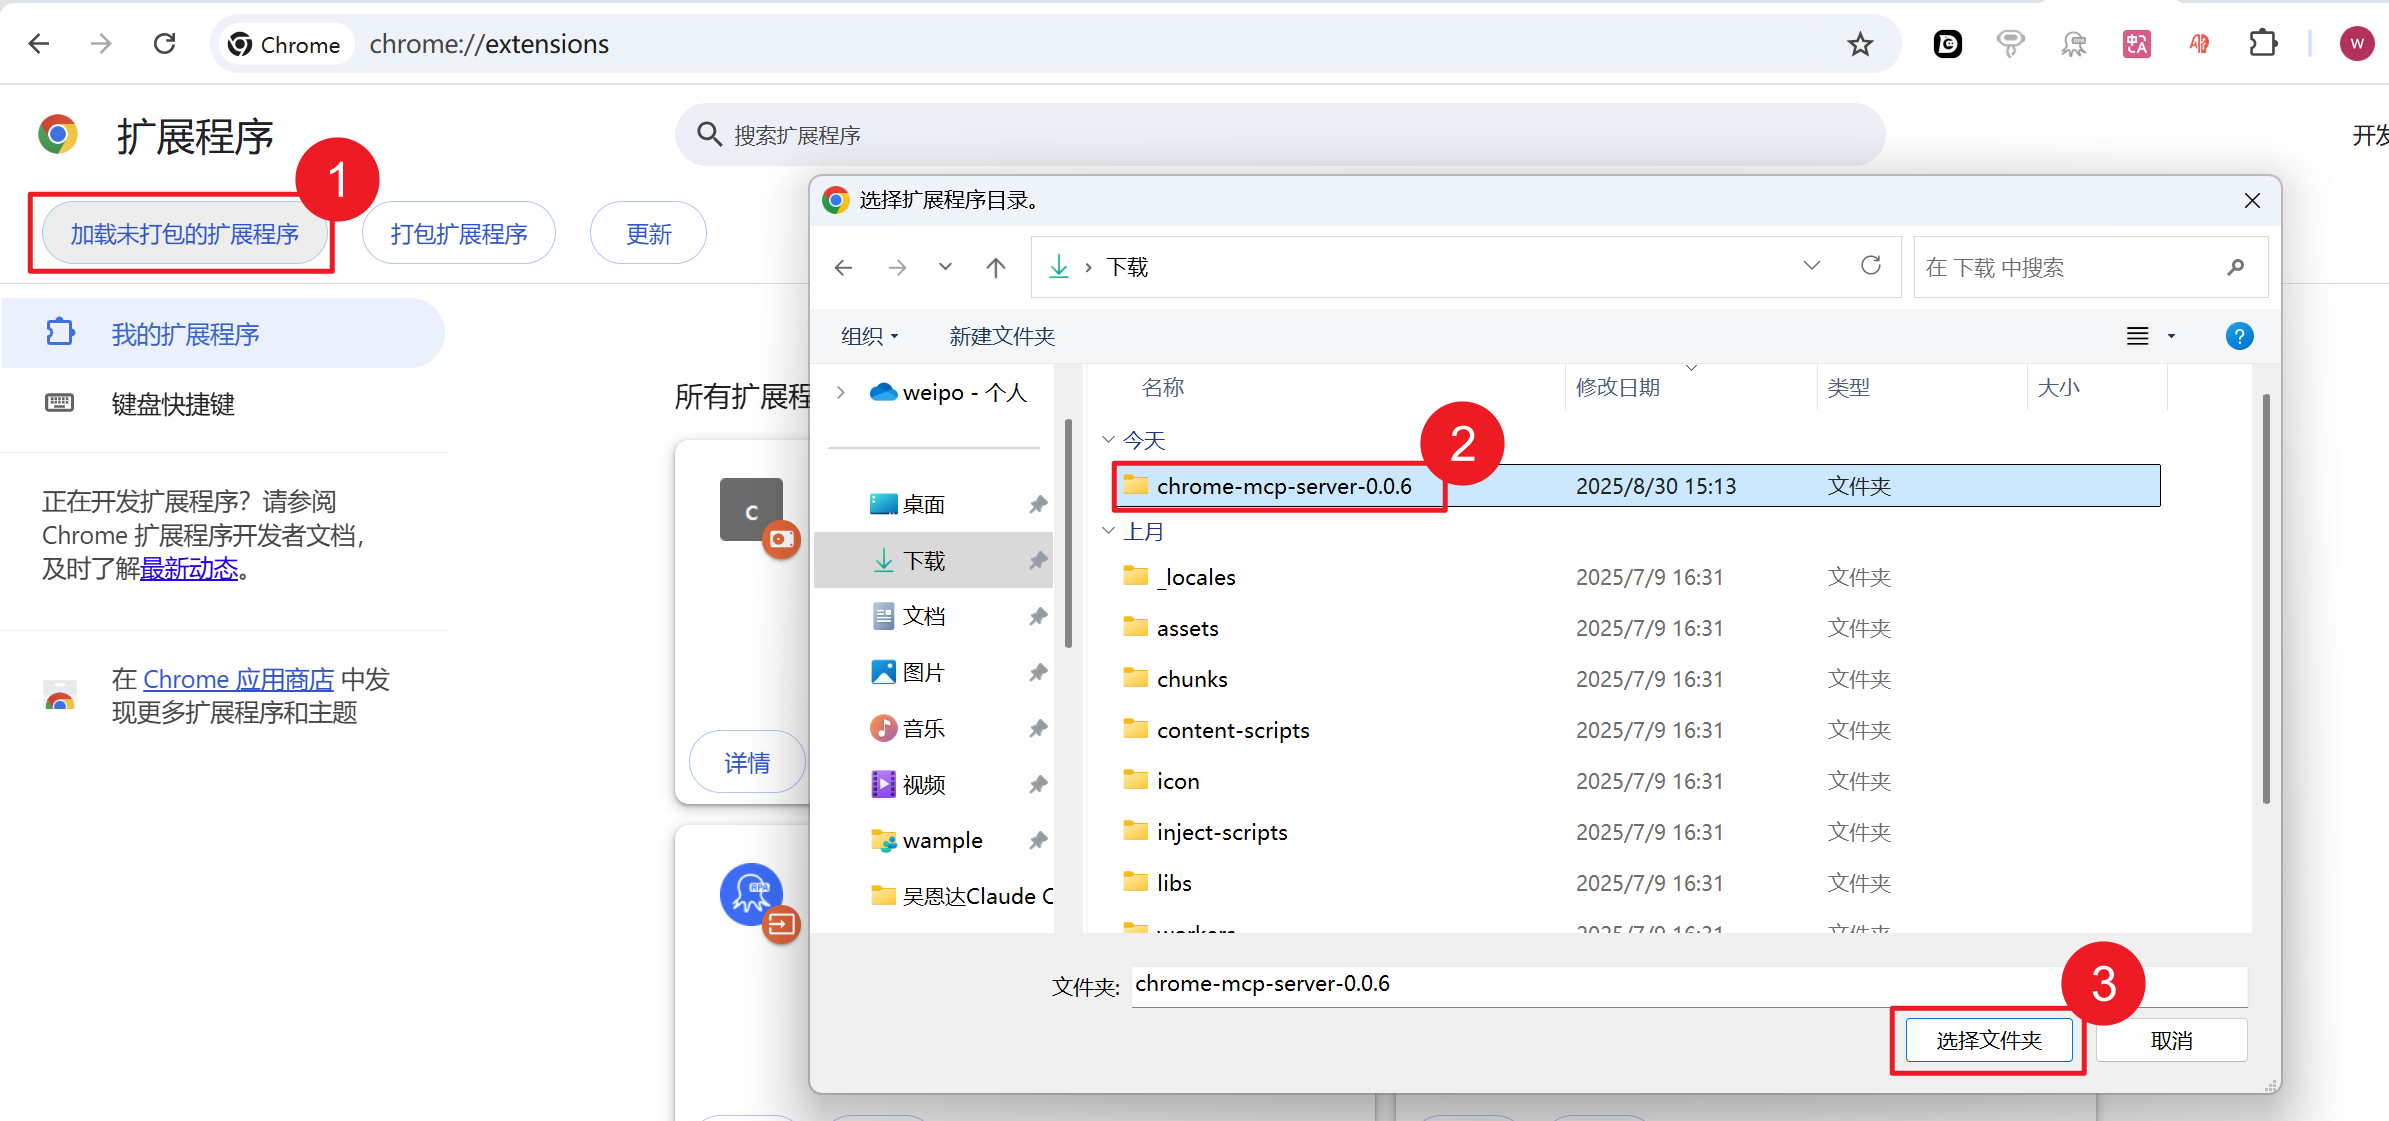Viewport: 2389px width, 1121px height.
Task: Click the translate extension icon in toolbar
Action: [x=2136, y=44]
